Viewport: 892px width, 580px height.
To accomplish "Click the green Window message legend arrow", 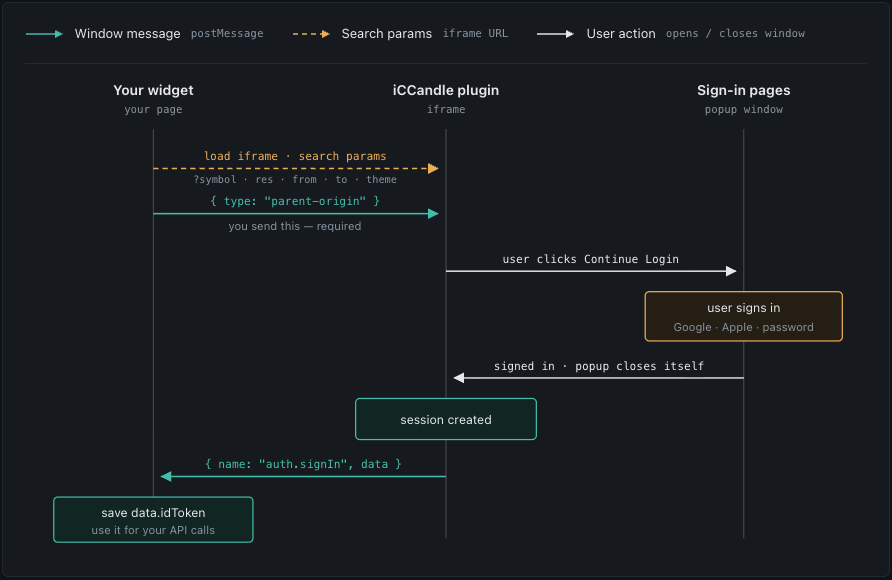I will click(x=44, y=34).
